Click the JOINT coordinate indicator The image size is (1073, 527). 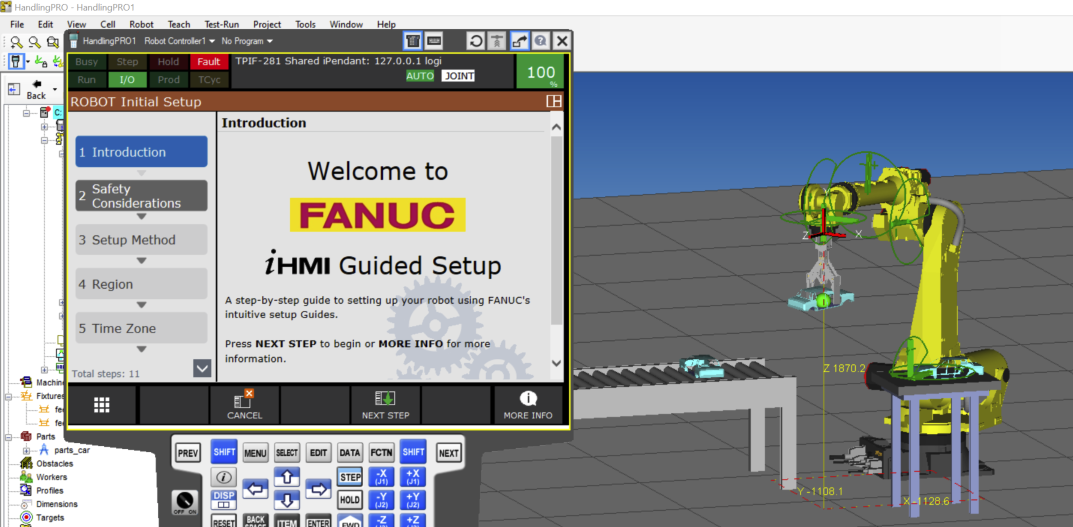click(x=458, y=76)
